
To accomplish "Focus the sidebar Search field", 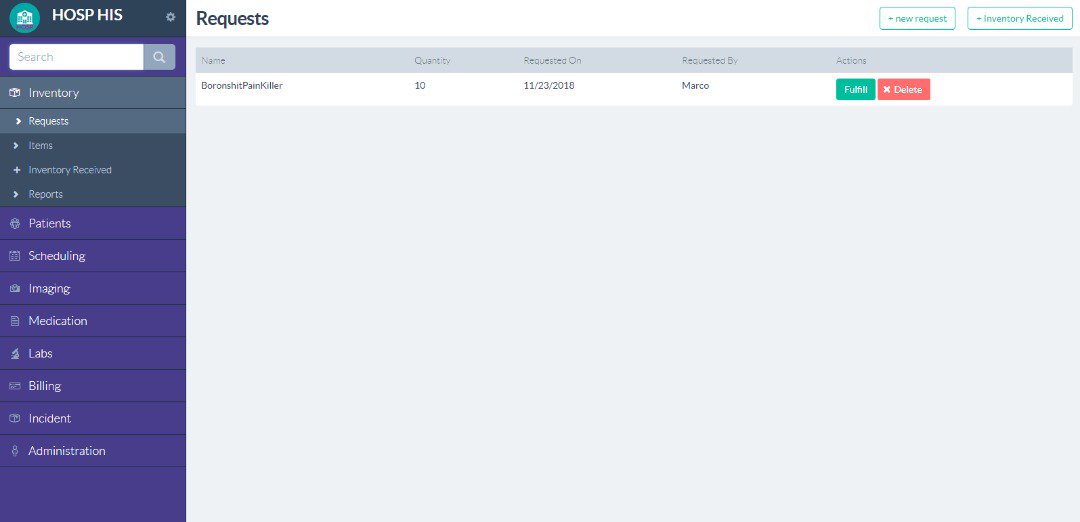I will (x=76, y=57).
